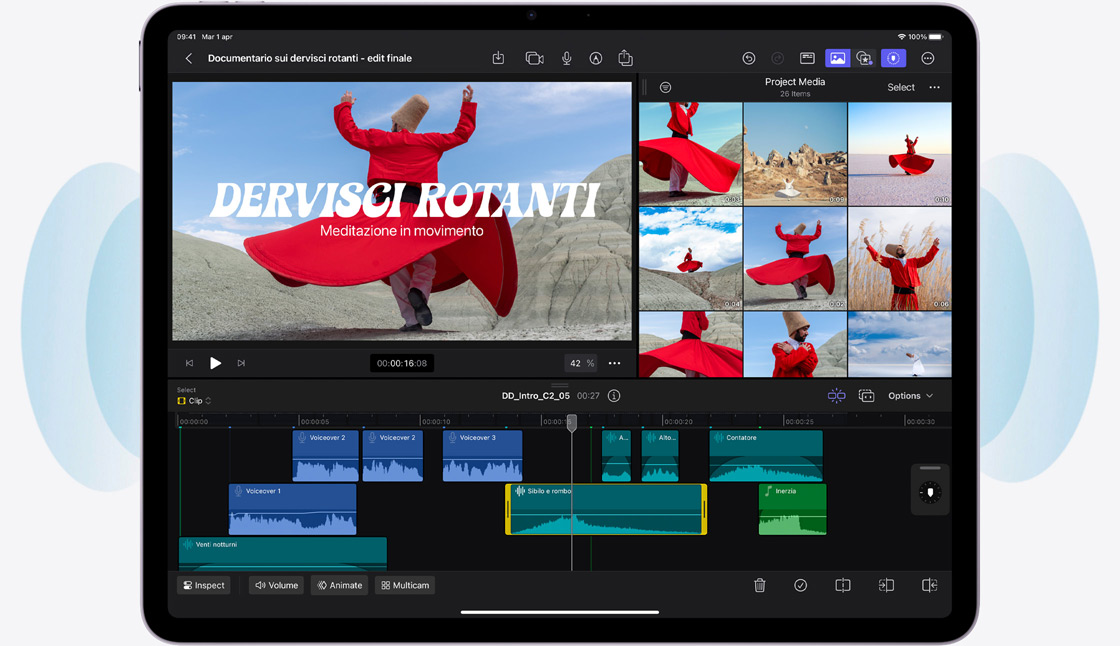Screen dimensions: 1120x646
Task: Open the Animate tab
Action: click(x=339, y=585)
